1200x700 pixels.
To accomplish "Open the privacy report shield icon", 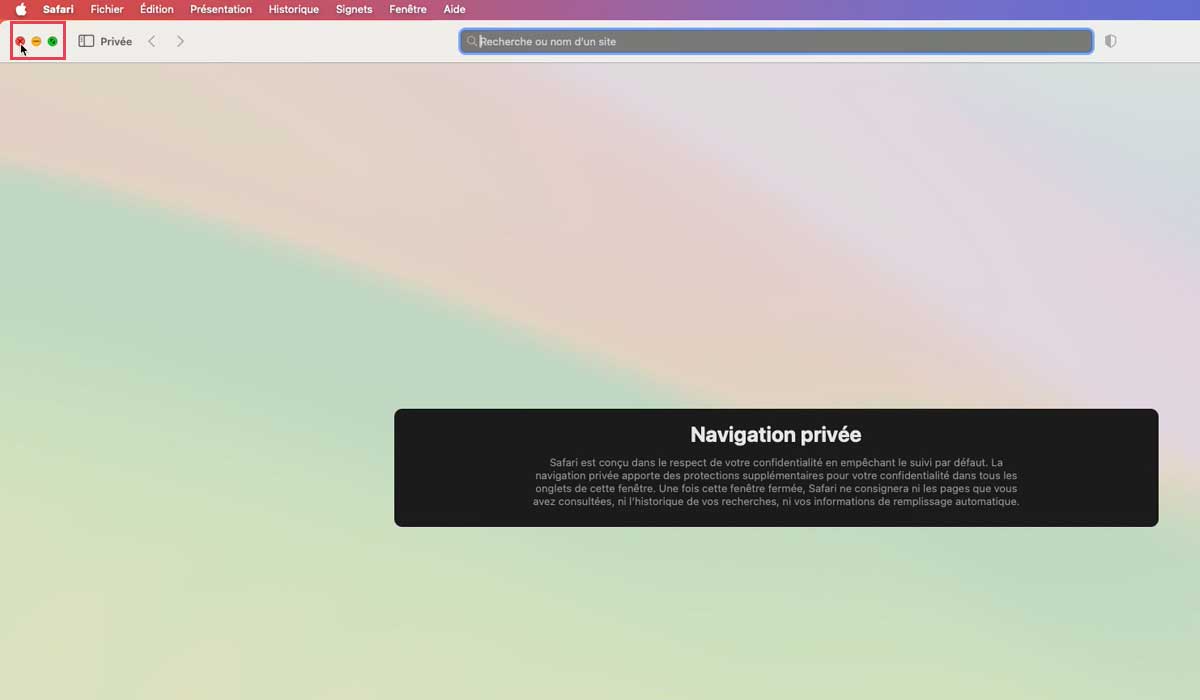I will pyautogui.click(x=1111, y=41).
